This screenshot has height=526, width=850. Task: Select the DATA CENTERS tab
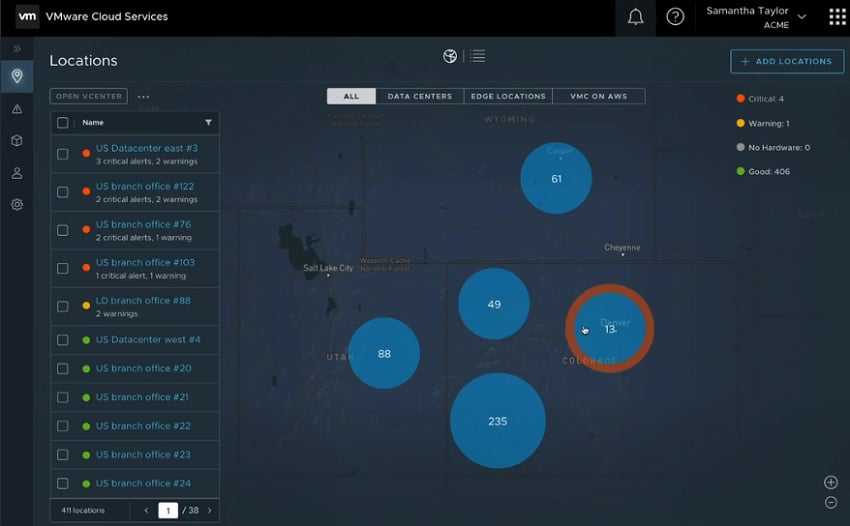tap(420, 96)
